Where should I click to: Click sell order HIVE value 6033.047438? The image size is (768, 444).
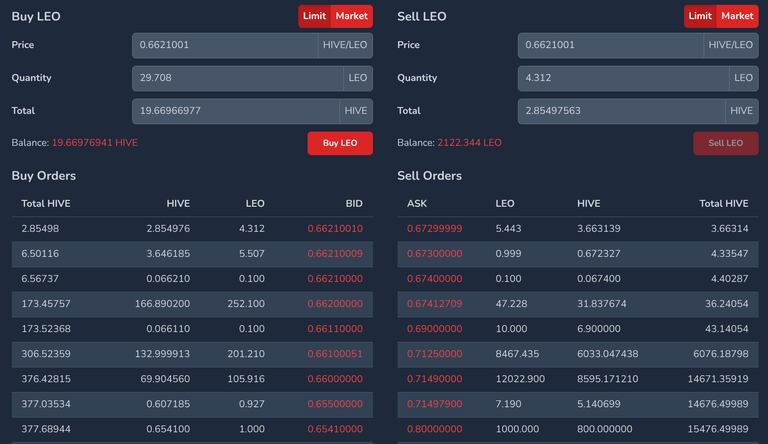[x=608, y=353]
